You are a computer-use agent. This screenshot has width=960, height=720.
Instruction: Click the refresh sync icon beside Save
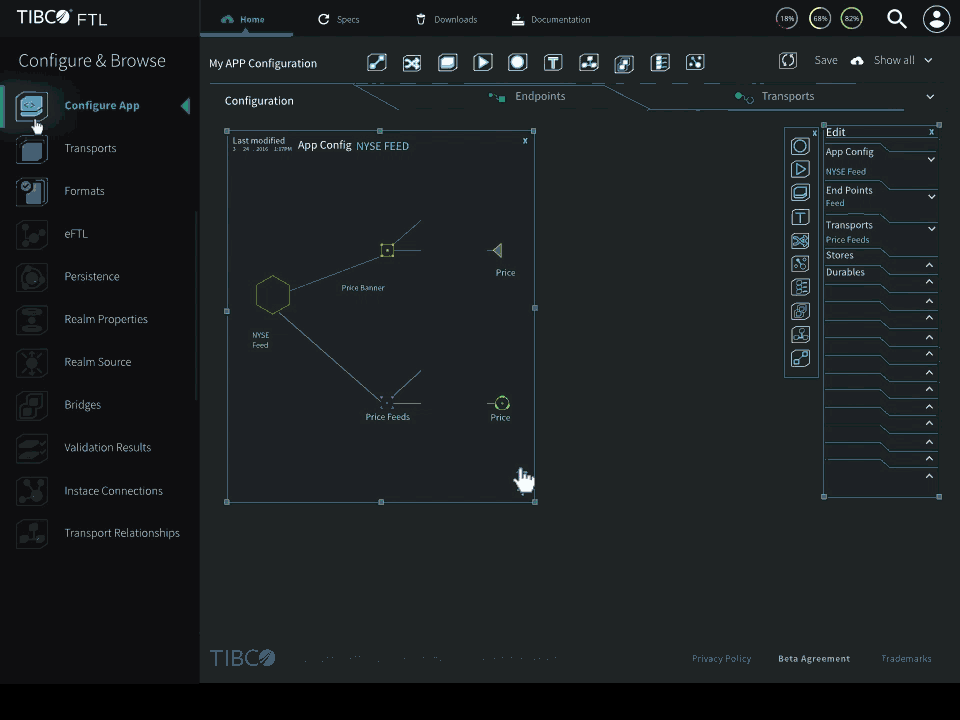click(788, 60)
